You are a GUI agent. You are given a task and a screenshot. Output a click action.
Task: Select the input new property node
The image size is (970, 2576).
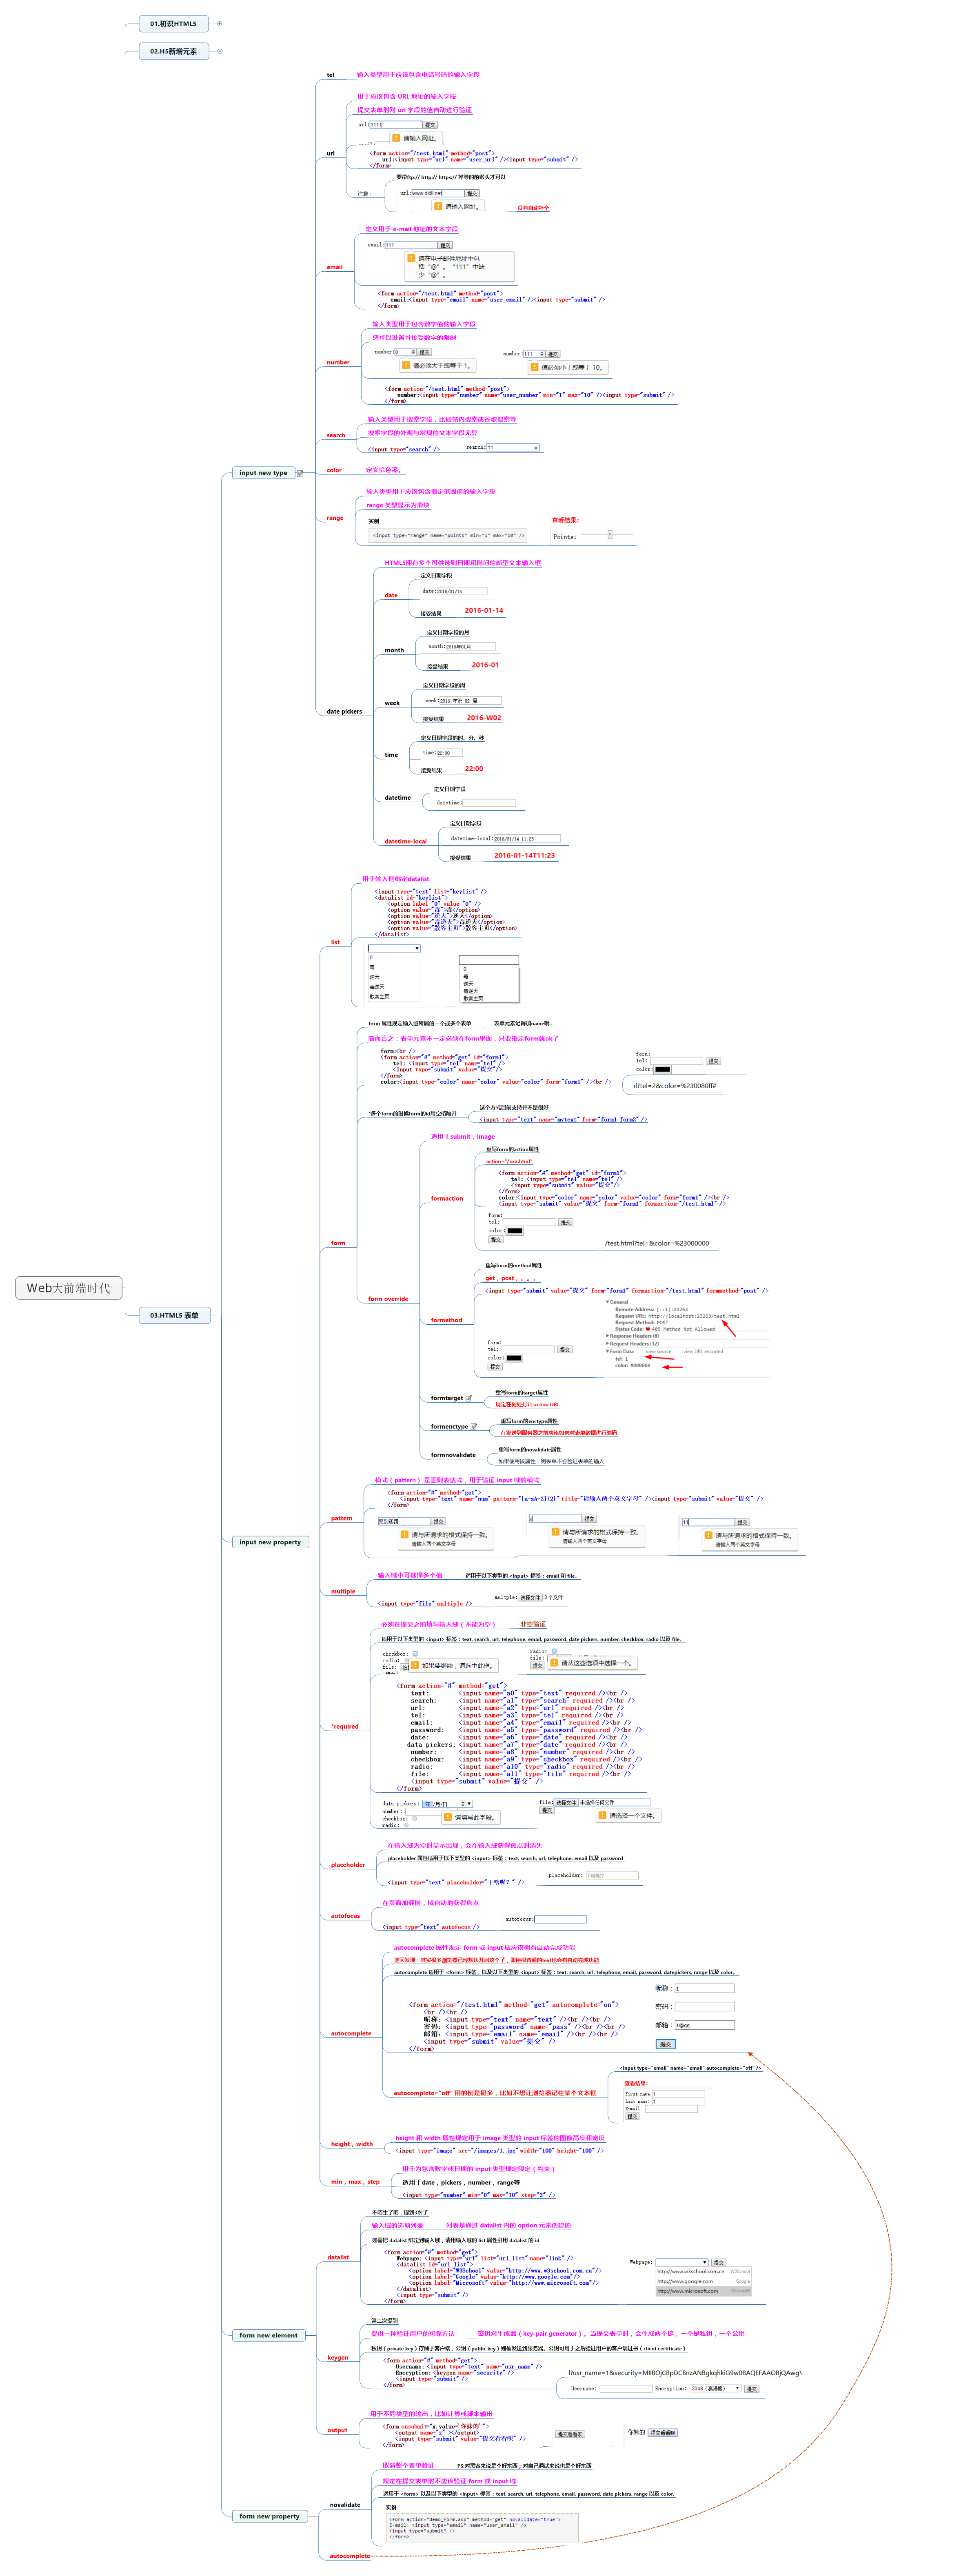click(x=270, y=1542)
